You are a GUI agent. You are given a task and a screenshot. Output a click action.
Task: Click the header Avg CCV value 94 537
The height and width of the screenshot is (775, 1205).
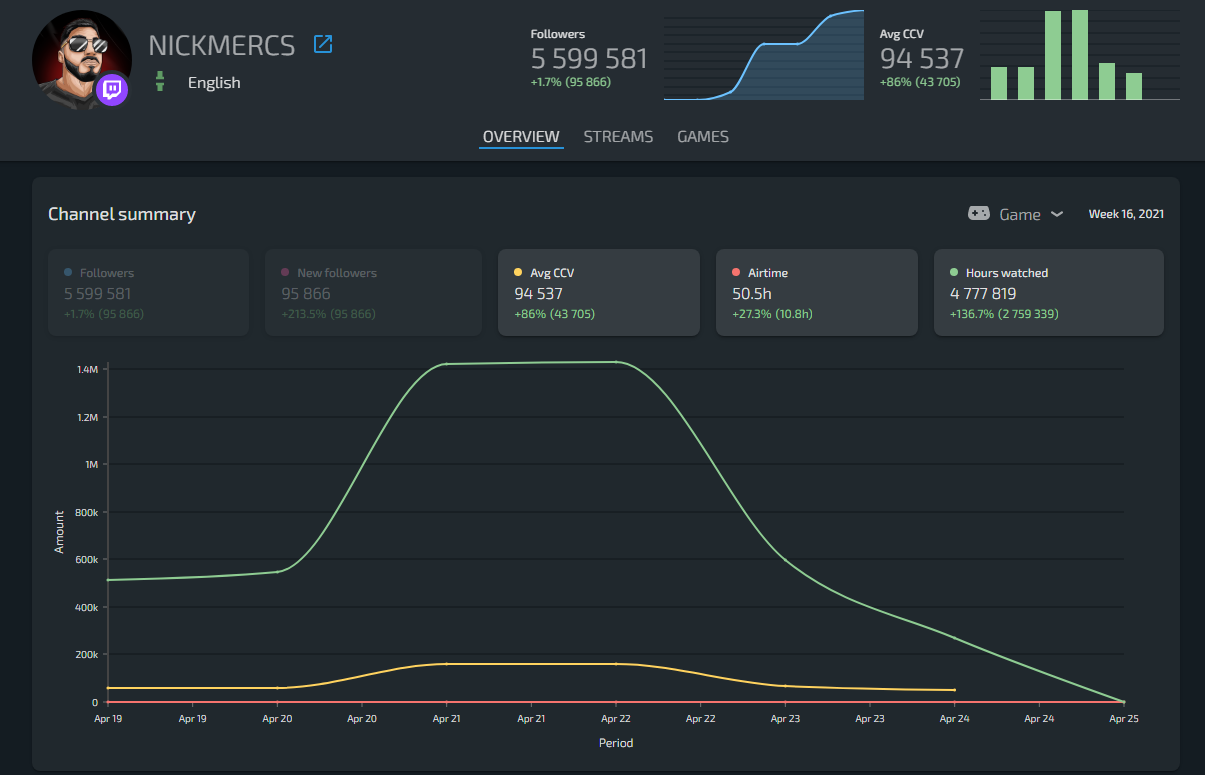click(922, 59)
